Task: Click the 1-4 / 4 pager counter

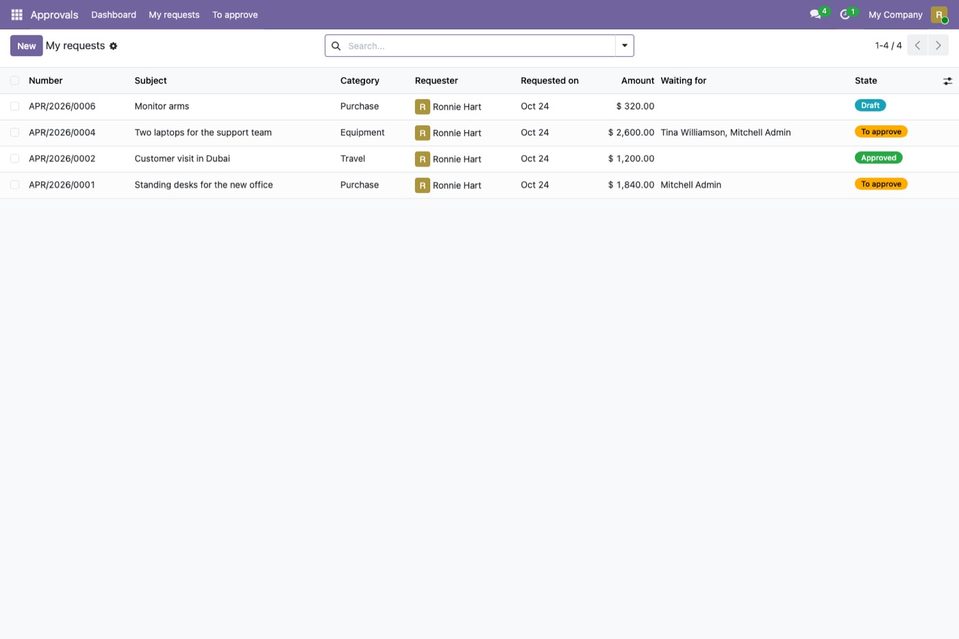Action: tap(888, 45)
